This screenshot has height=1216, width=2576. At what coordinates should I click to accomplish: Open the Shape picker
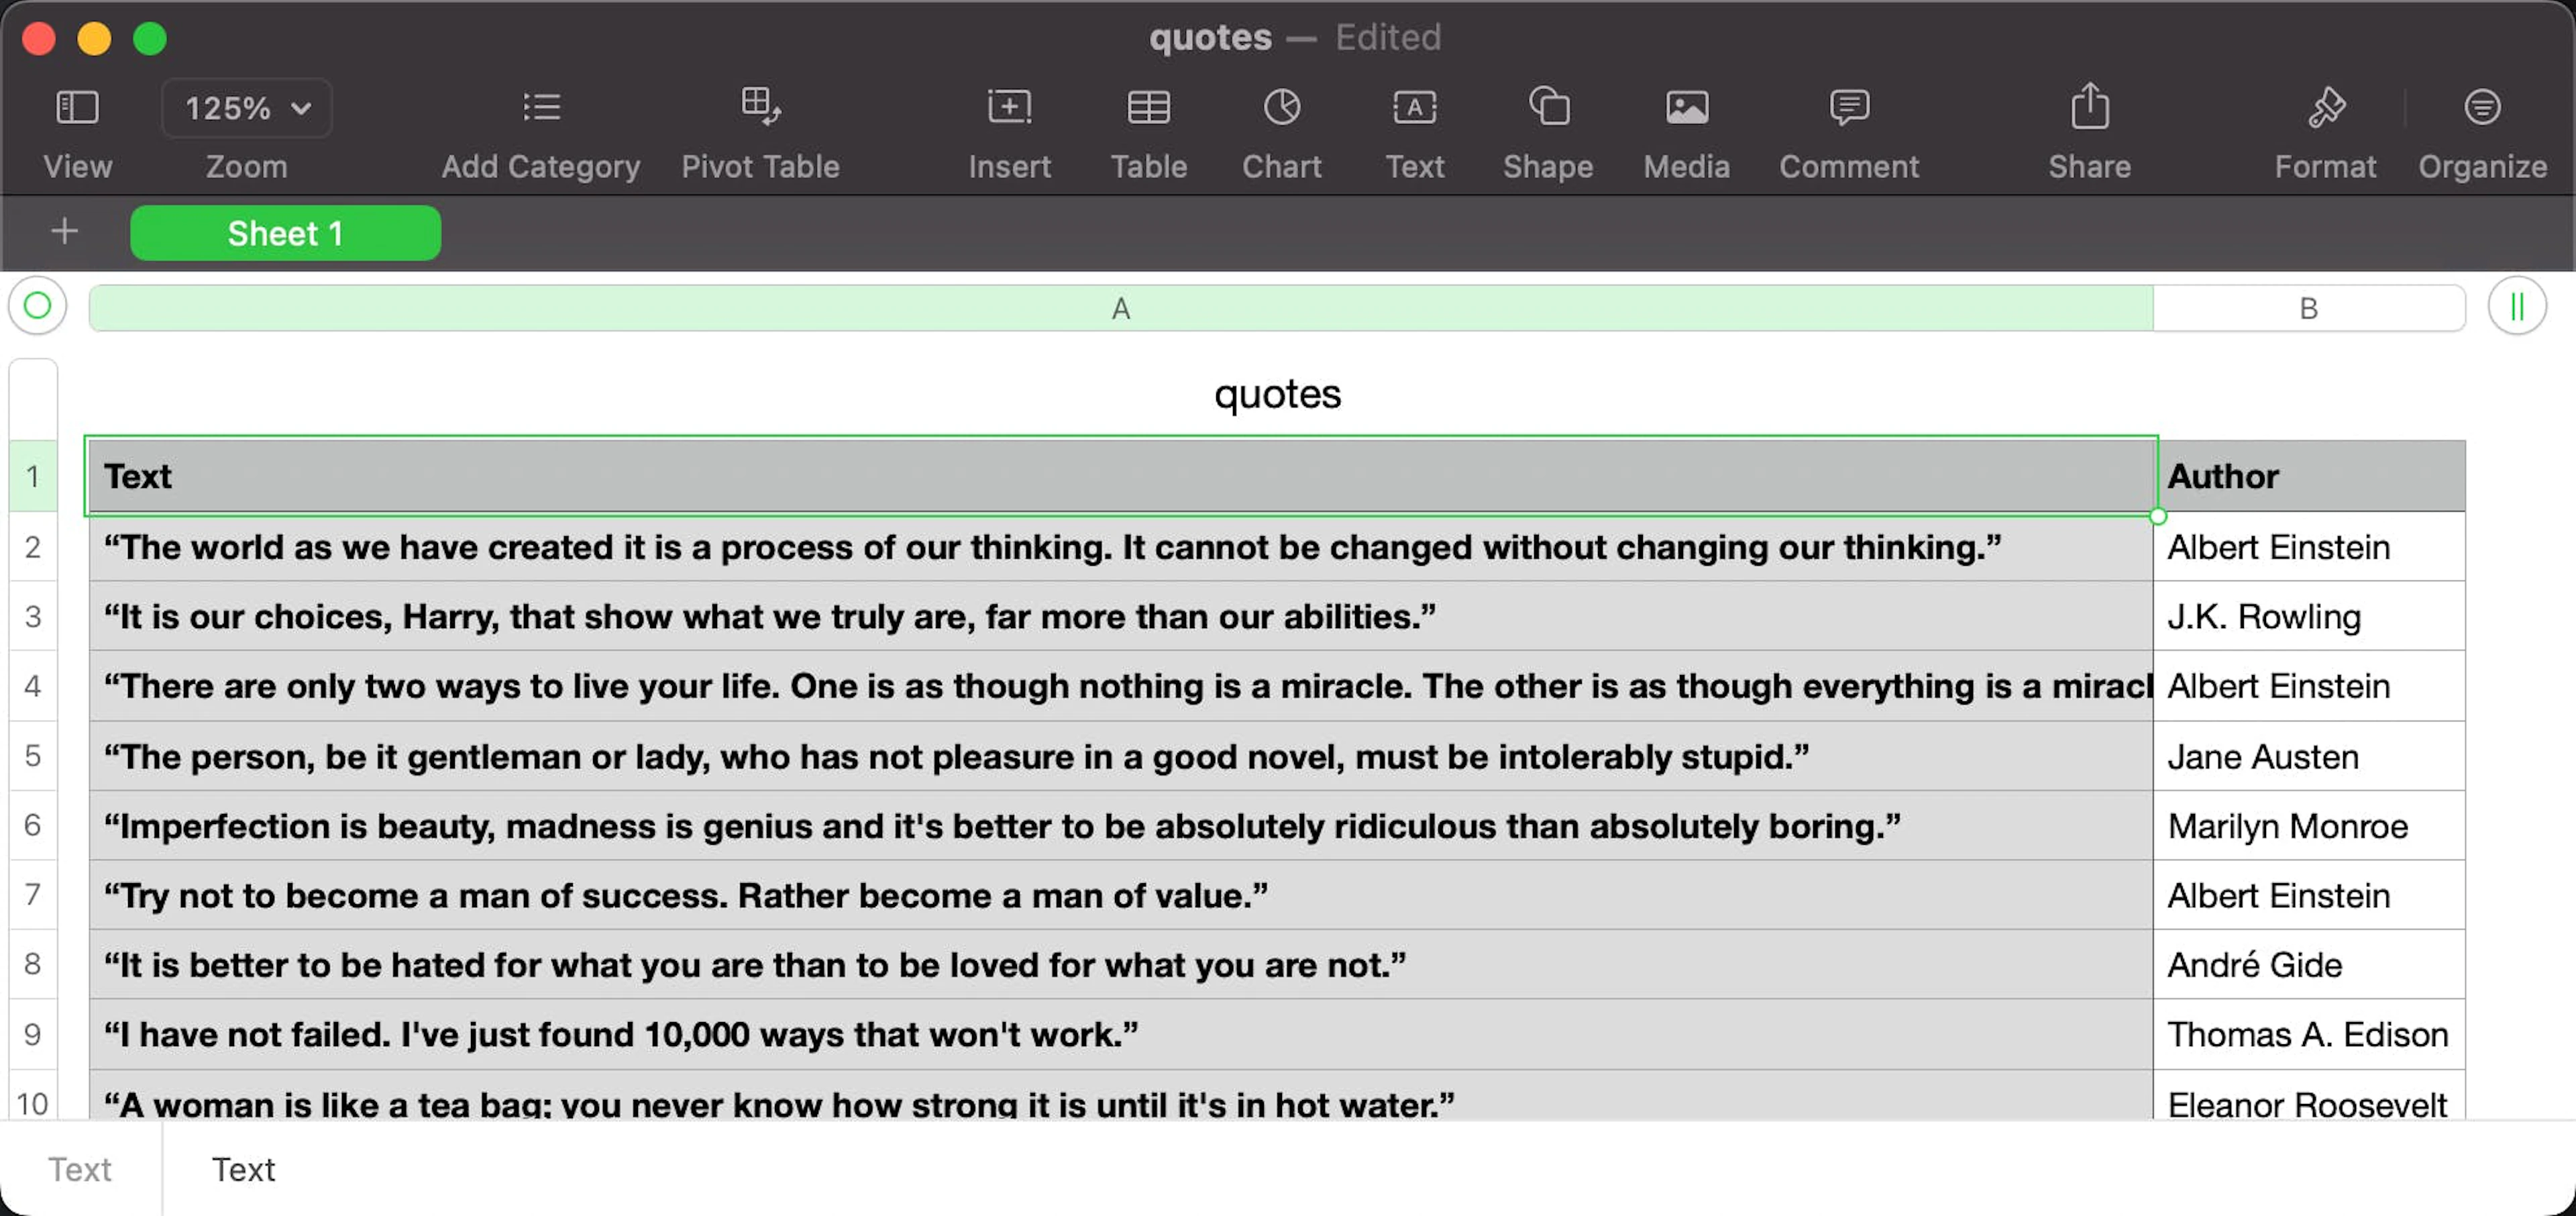click(1548, 107)
